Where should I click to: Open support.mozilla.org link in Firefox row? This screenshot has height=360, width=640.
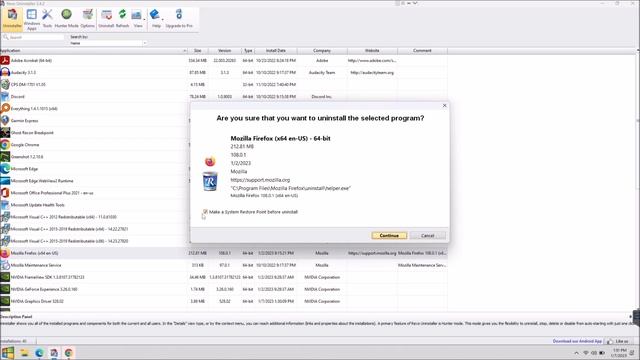(372, 253)
